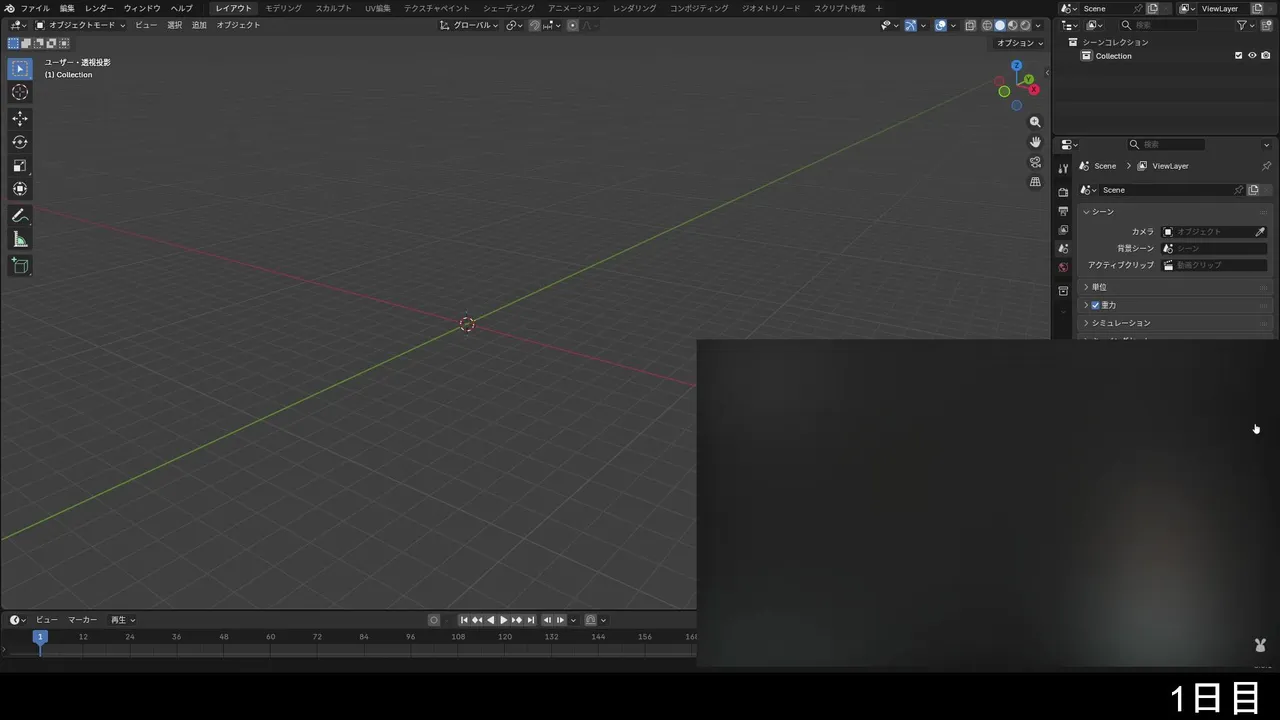Open the Render properties tab
Screen dimensions: 1280x720
click(1063, 192)
